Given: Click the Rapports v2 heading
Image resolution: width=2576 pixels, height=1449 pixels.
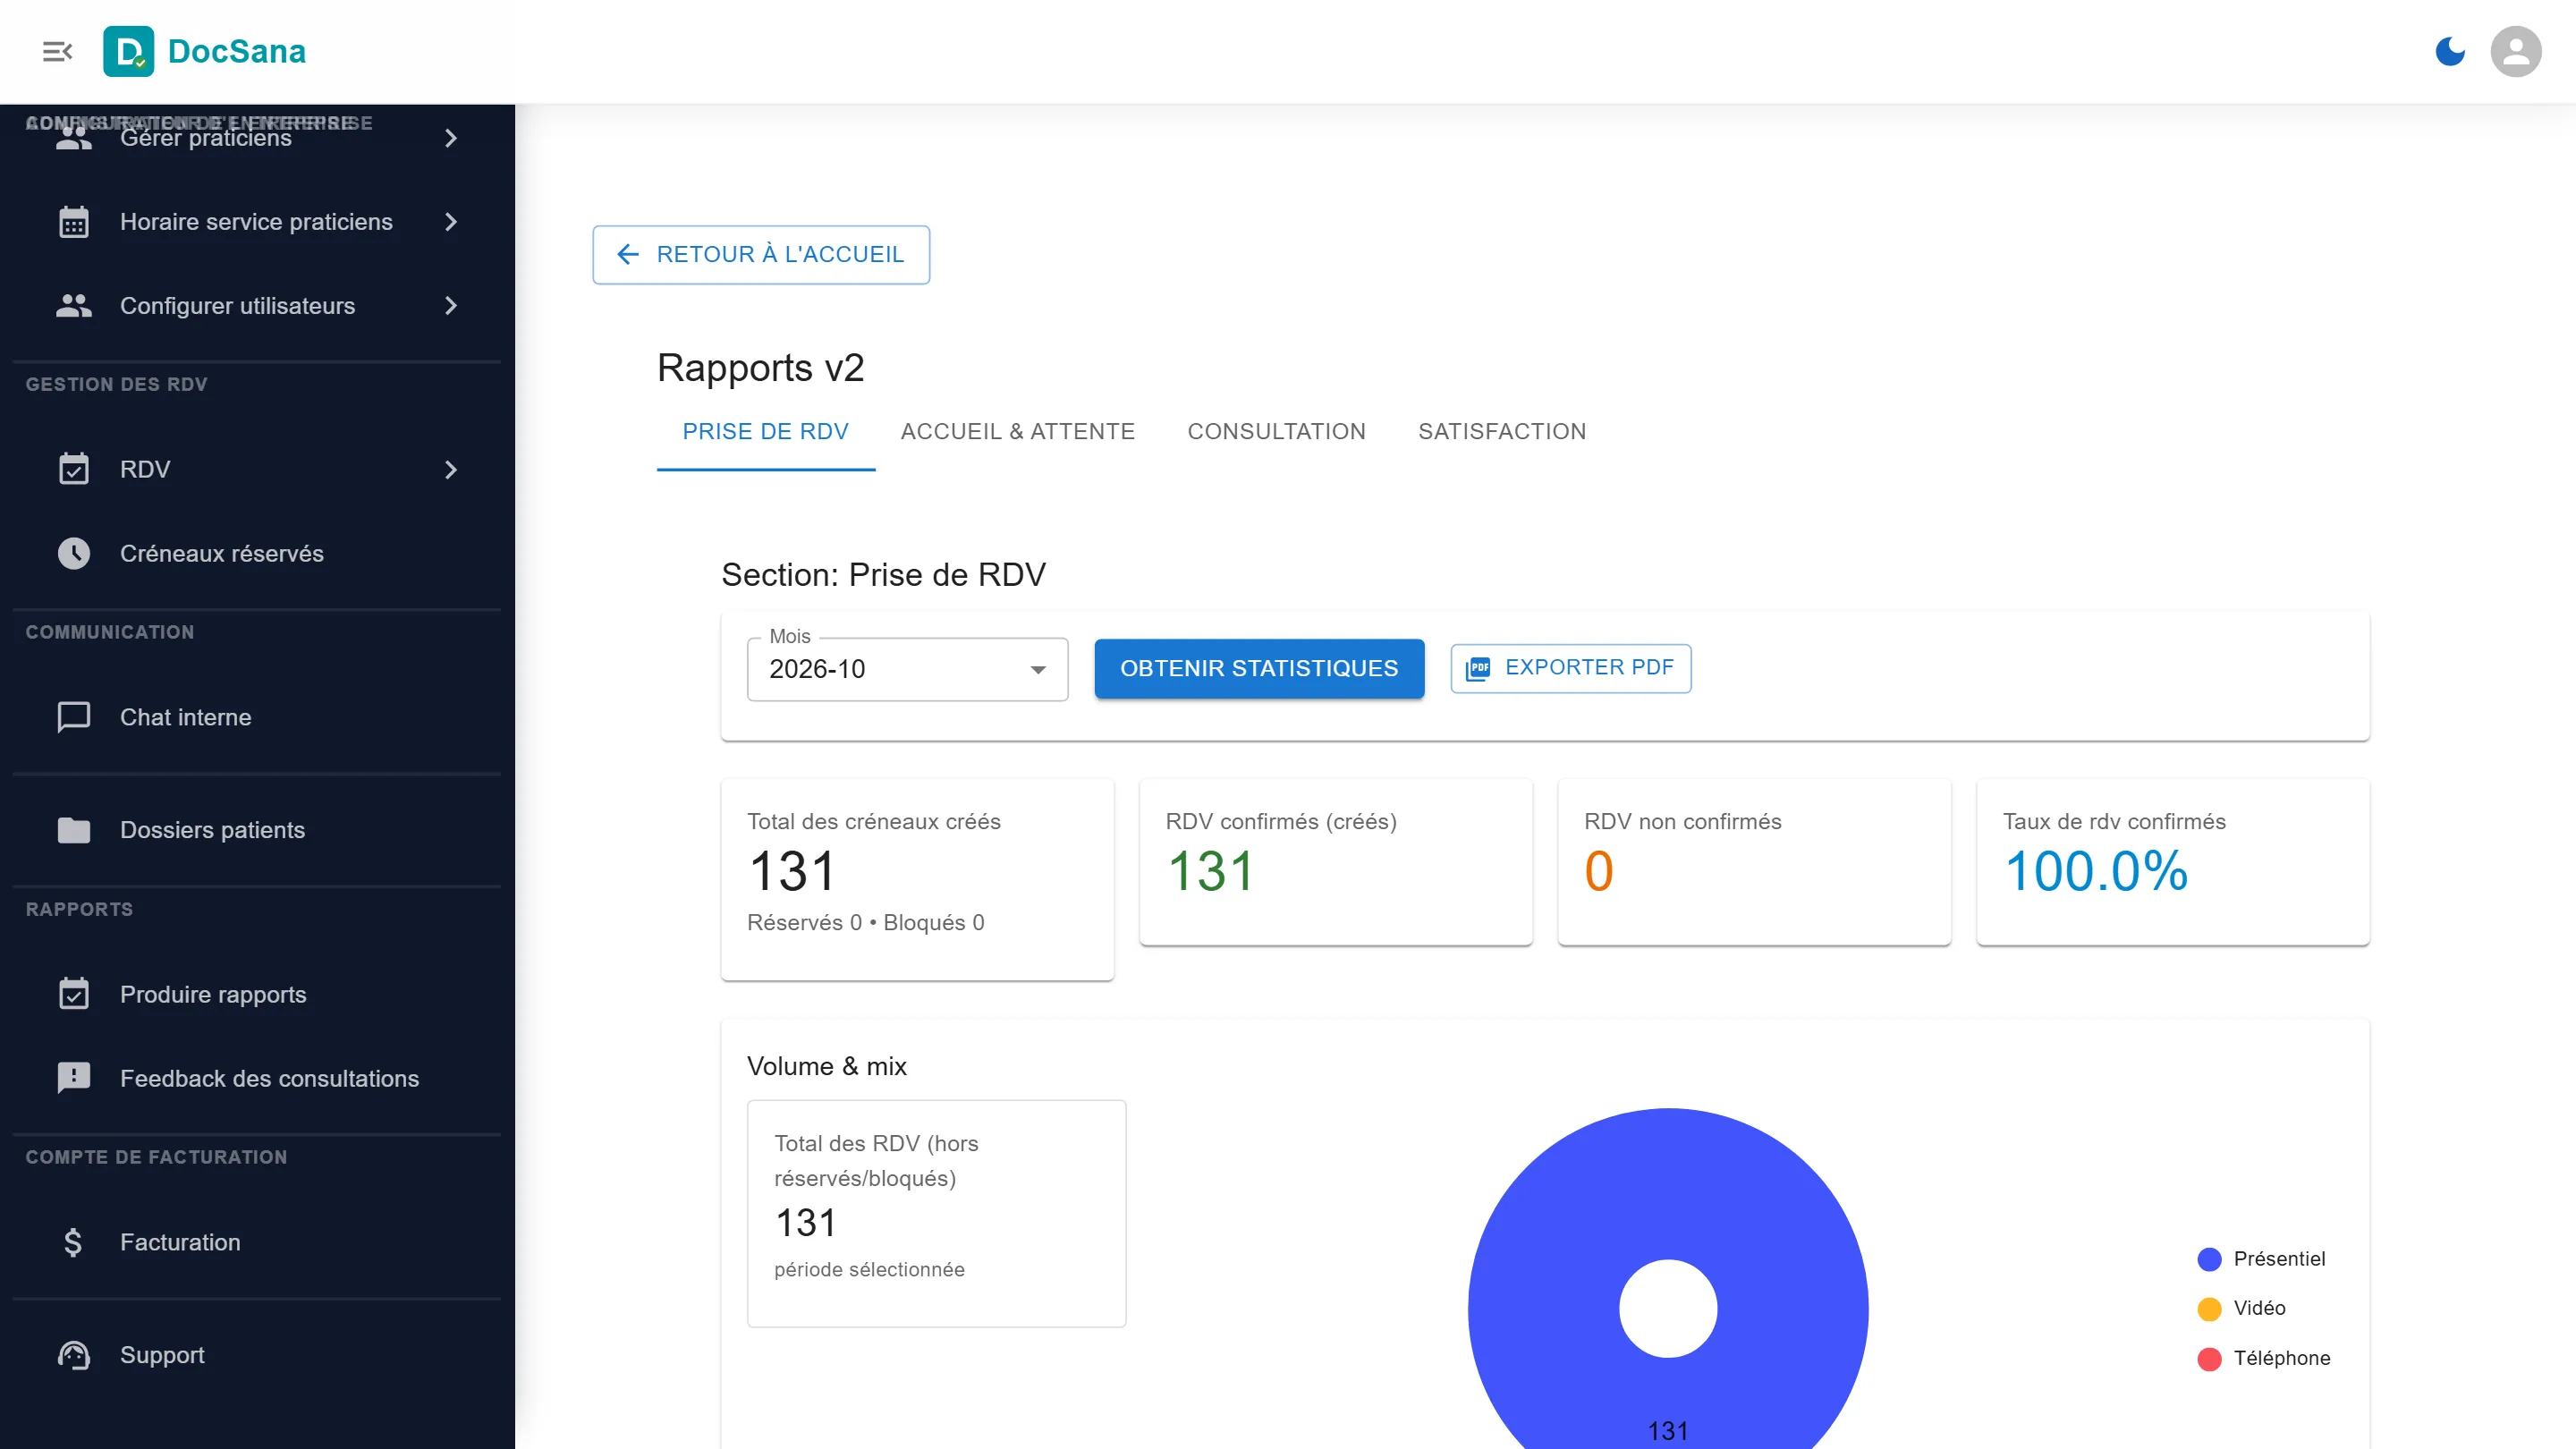Looking at the screenshot, I should pyautogui.click(x=760, y=368).
